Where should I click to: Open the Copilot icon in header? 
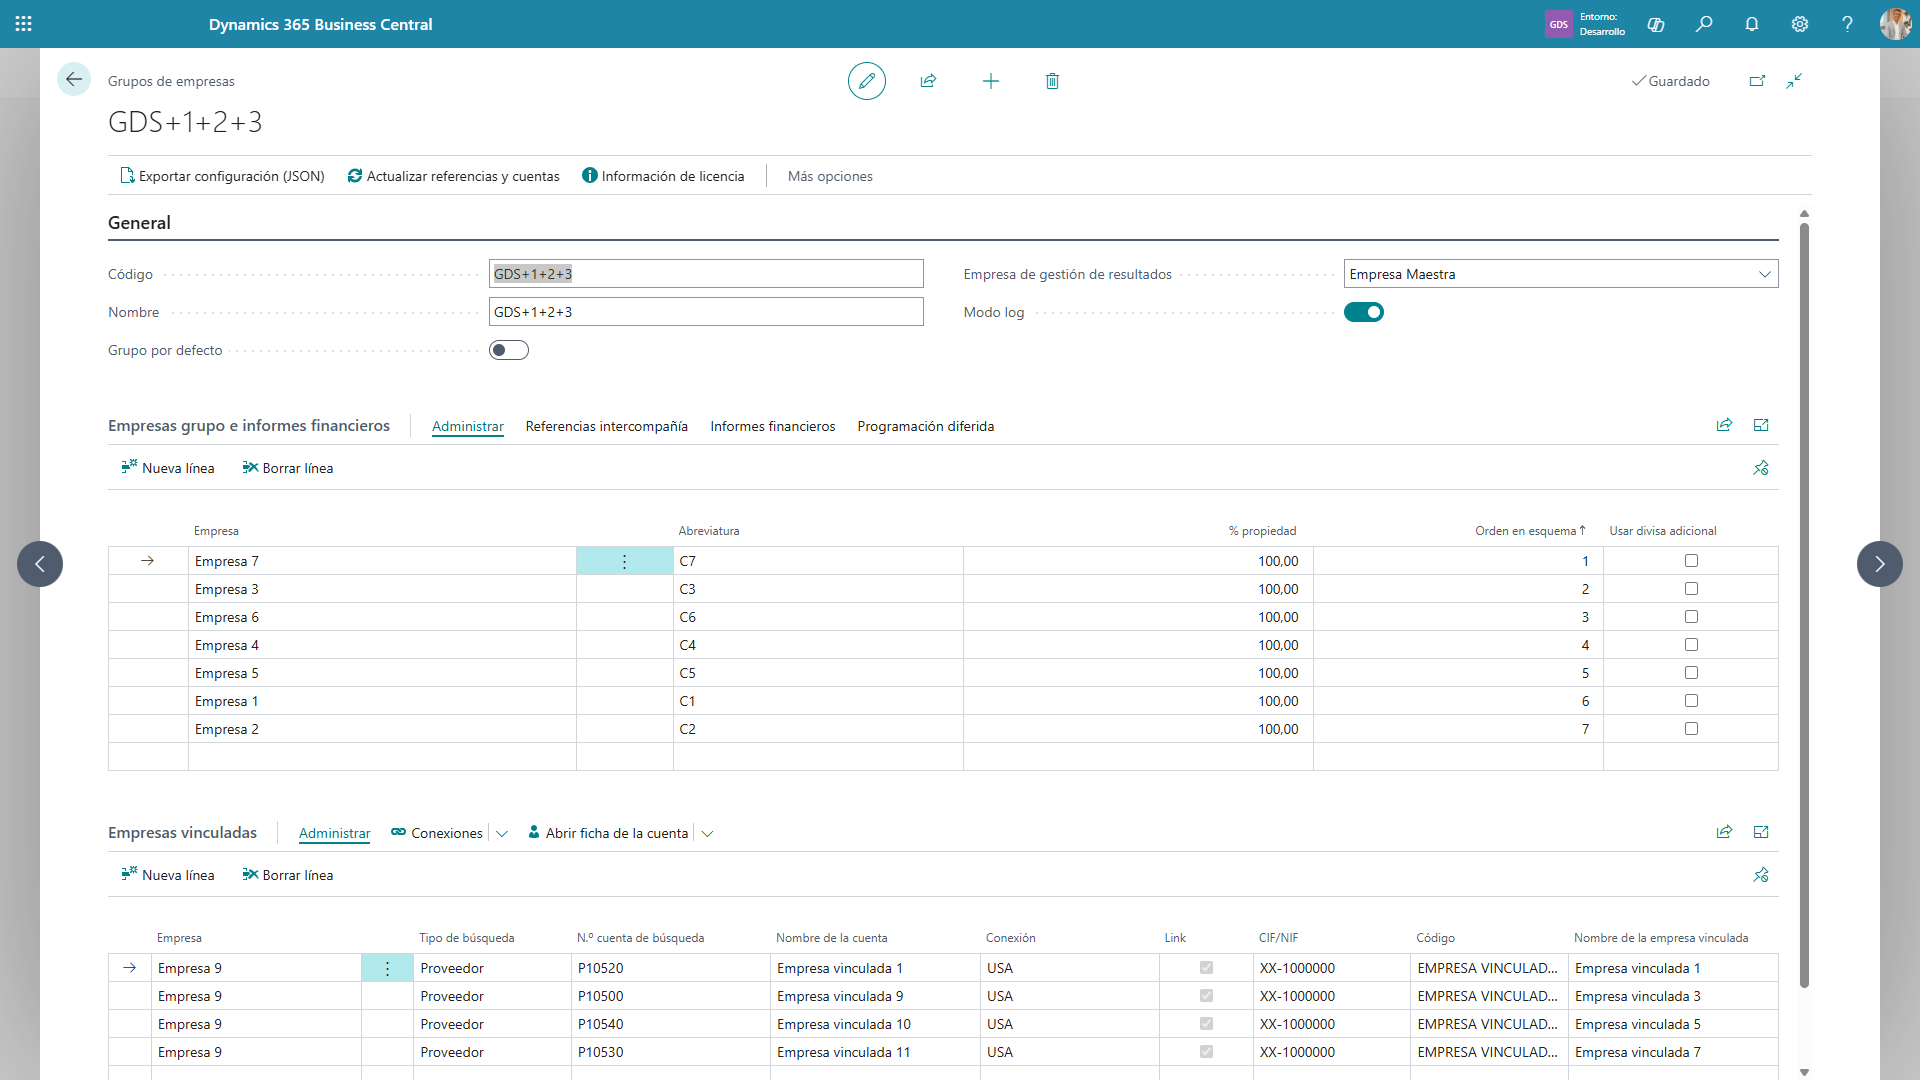click(1656, 24)
